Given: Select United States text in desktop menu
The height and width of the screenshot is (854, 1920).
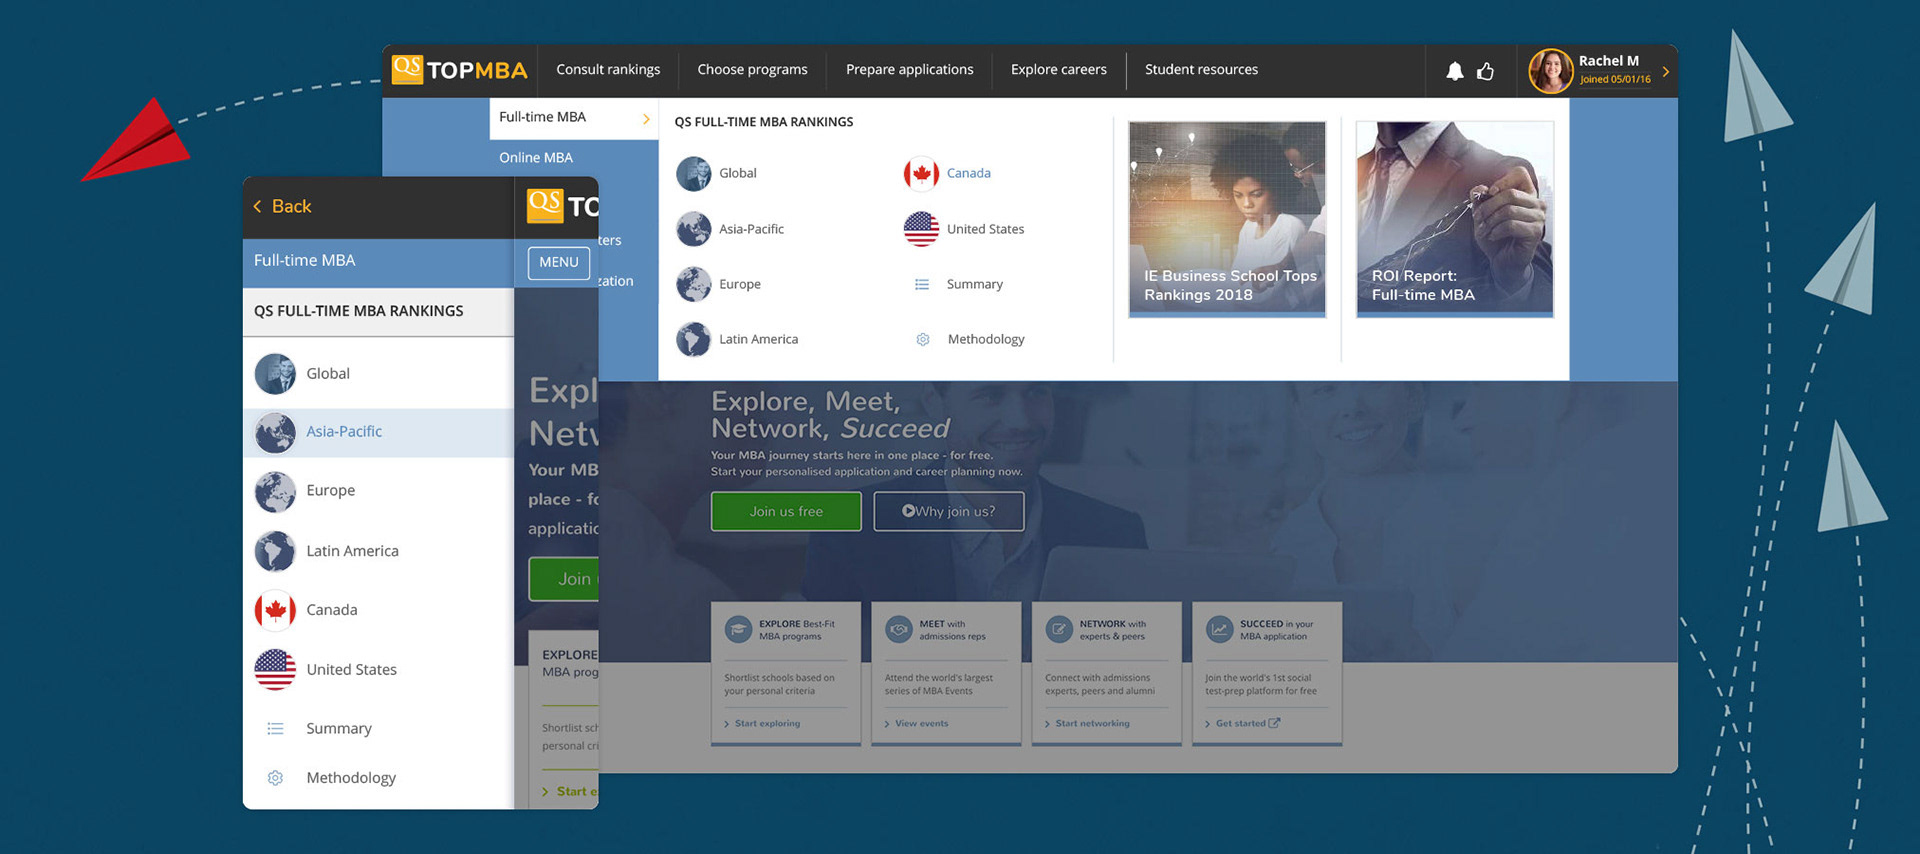Looking at the screenshot, I should point(985,229).
